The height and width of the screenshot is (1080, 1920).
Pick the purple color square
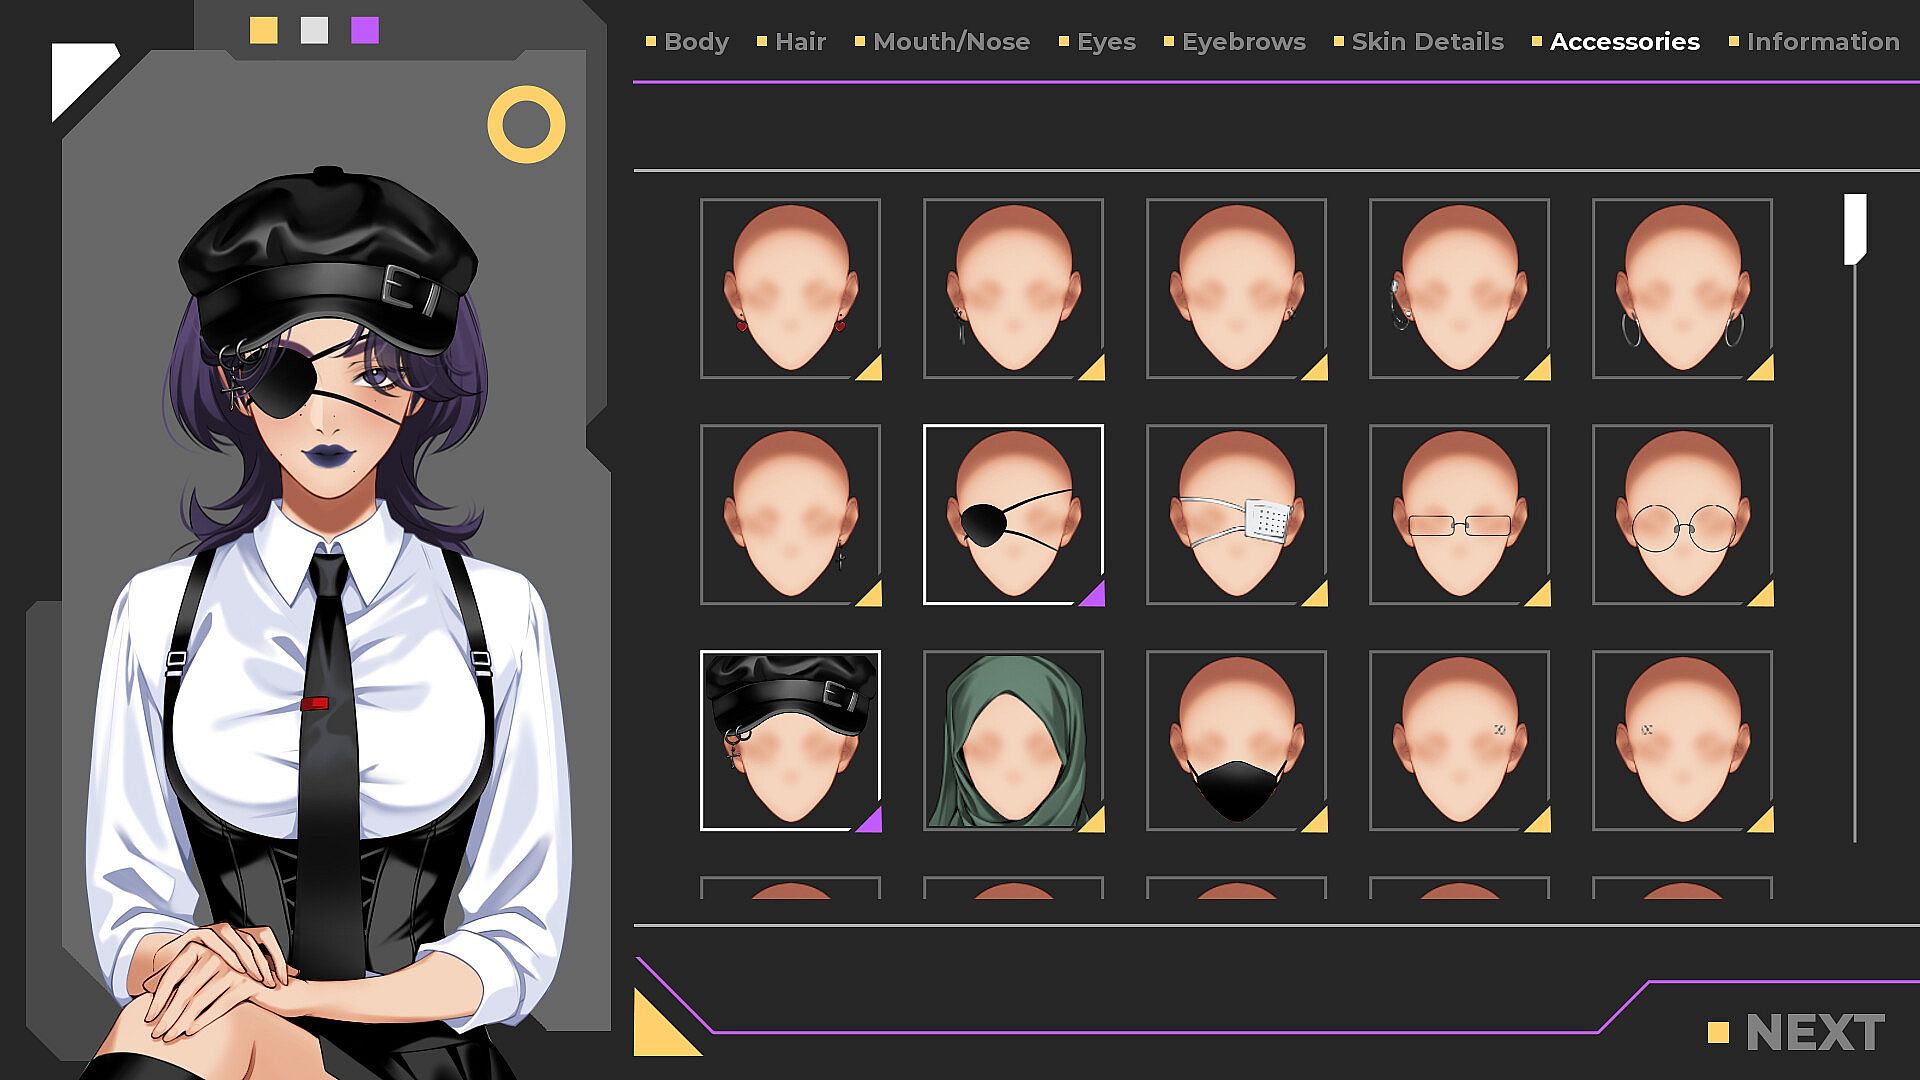[x=365, y=30]
